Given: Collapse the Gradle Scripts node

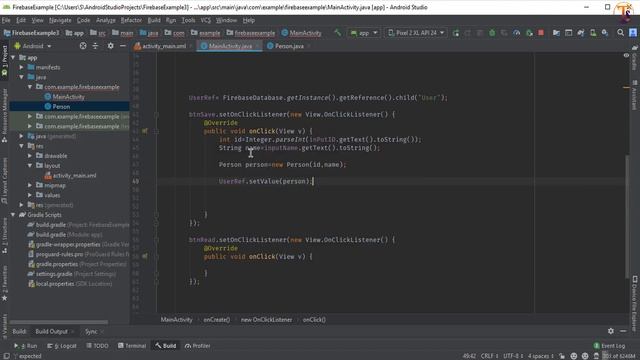Looking at the screenshot, I should (13, 215).
